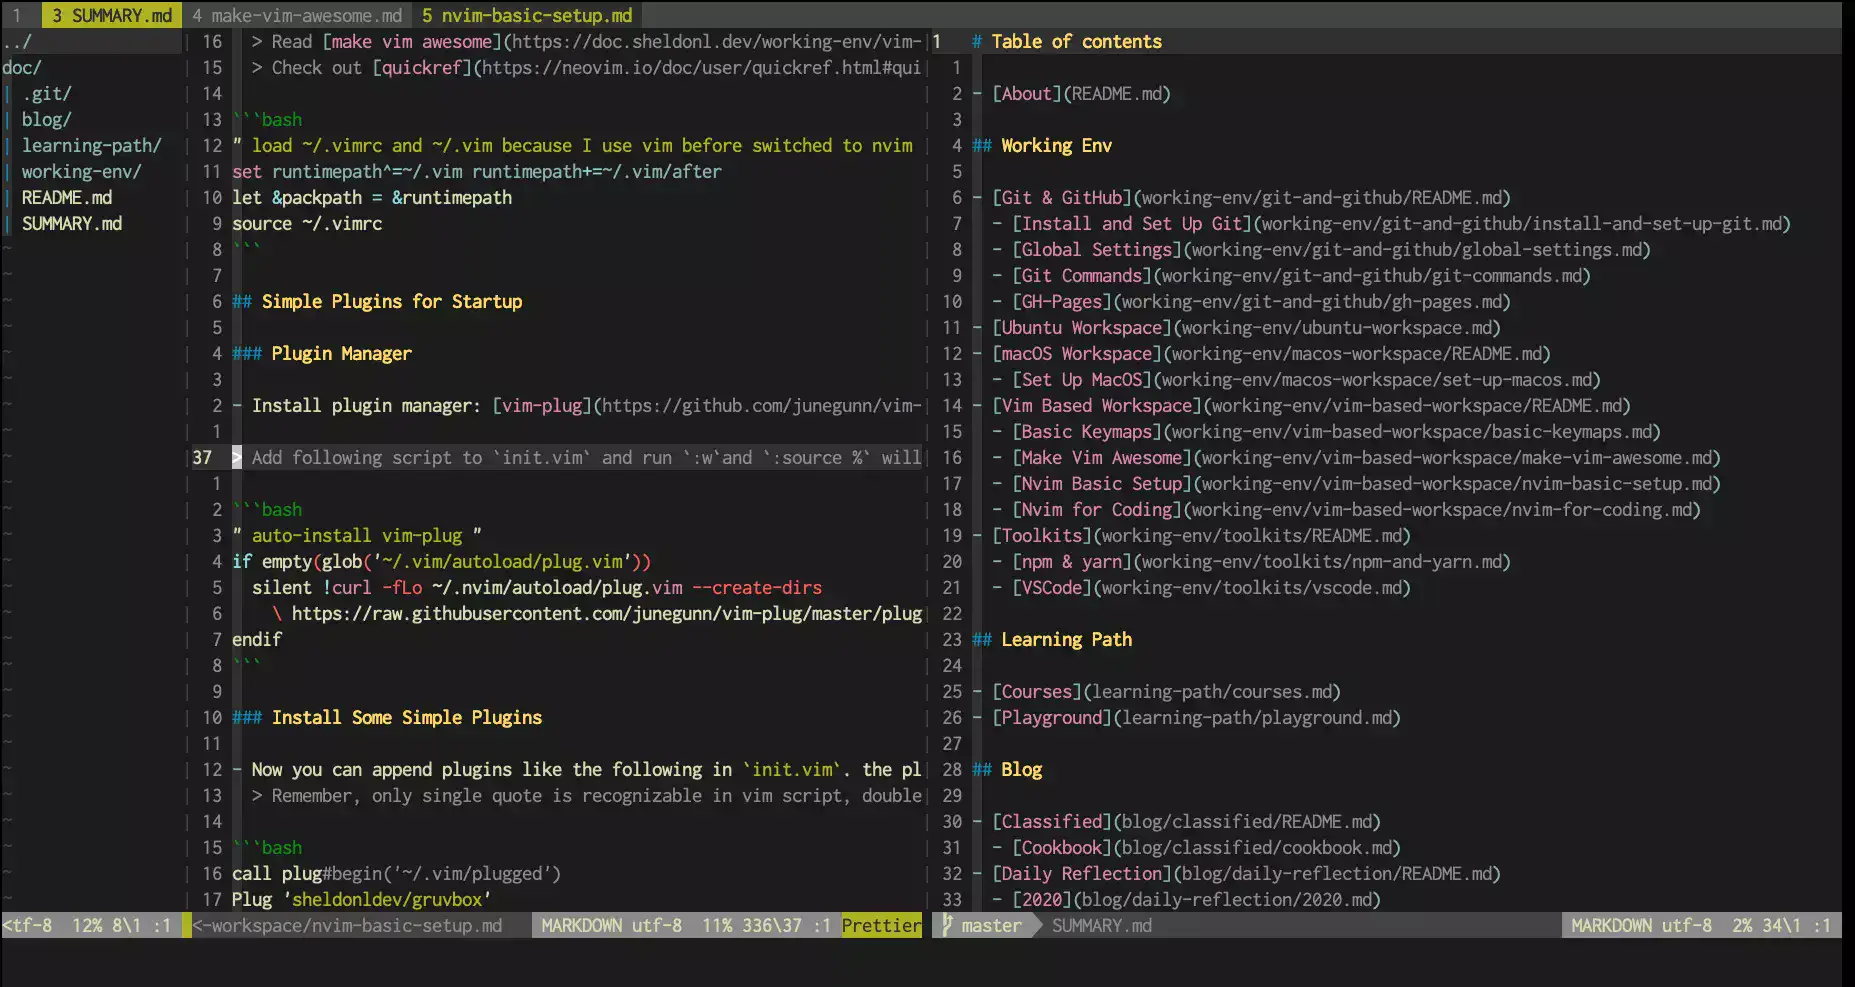Click the Prettier status indicator
This screenshot has height=987, width=1855.
pos(881,925)
